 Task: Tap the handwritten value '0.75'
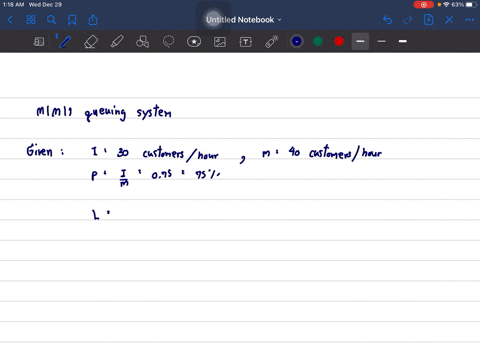[x=162, y=174]
